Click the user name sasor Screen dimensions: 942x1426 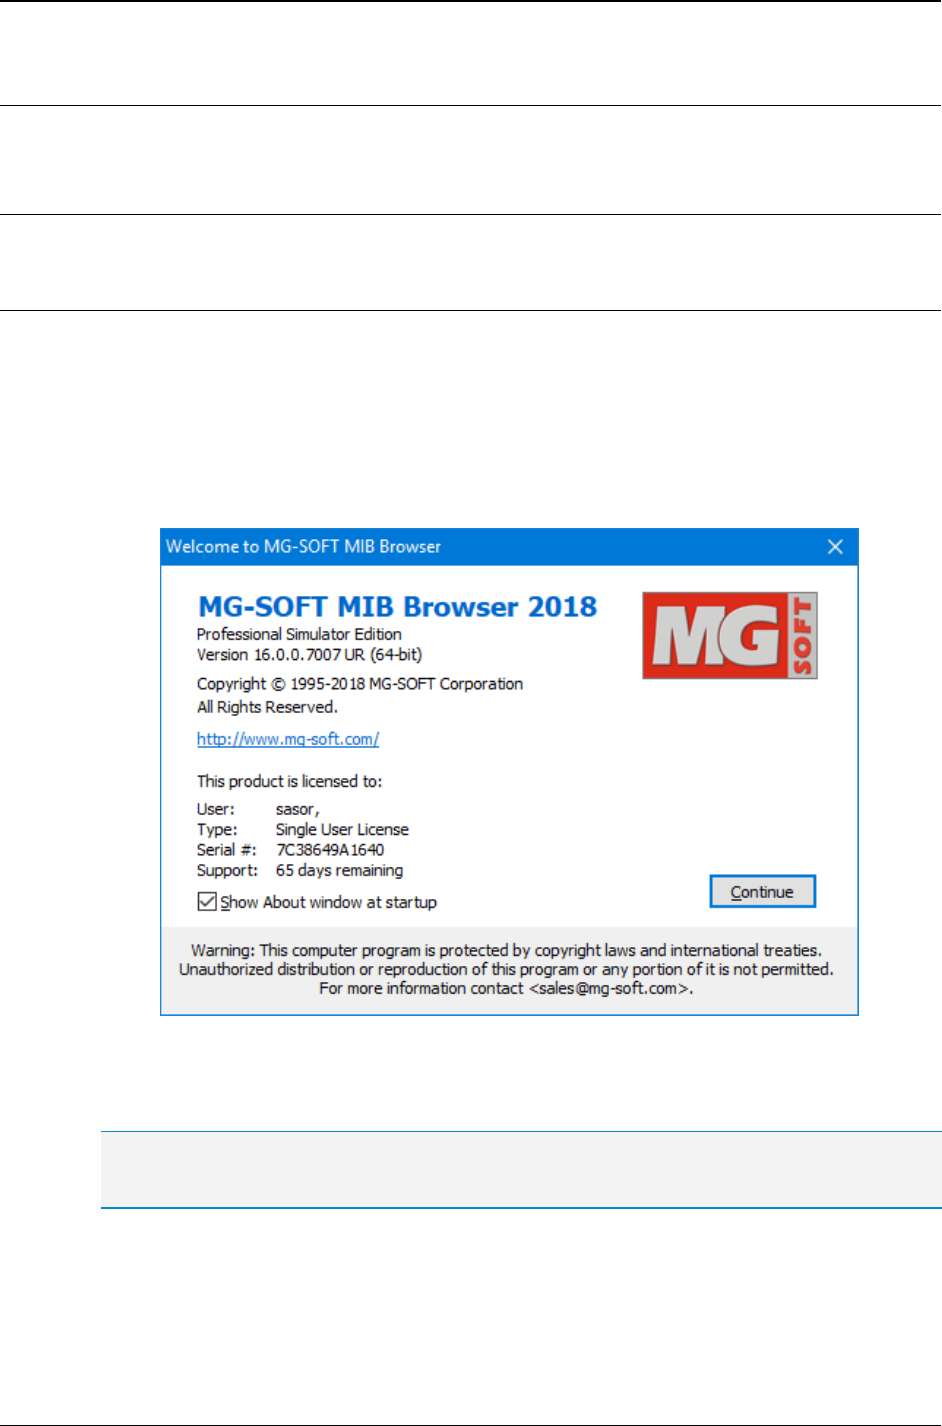coord(297,809)
